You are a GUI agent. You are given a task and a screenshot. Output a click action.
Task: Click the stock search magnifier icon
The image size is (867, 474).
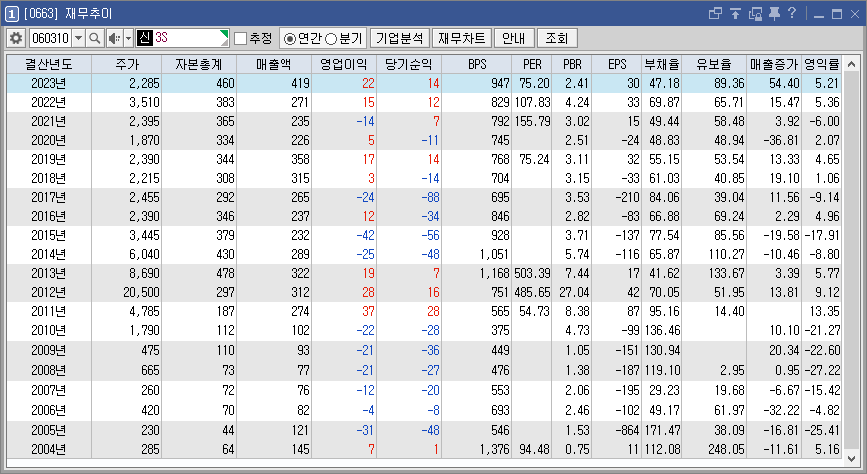pos(95,38)
